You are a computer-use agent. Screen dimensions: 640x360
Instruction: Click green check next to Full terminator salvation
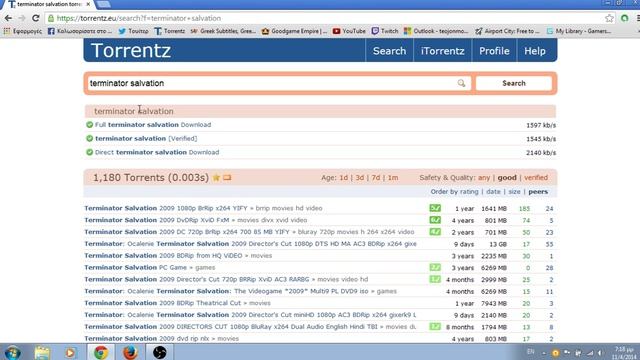[x=90, y=125]
